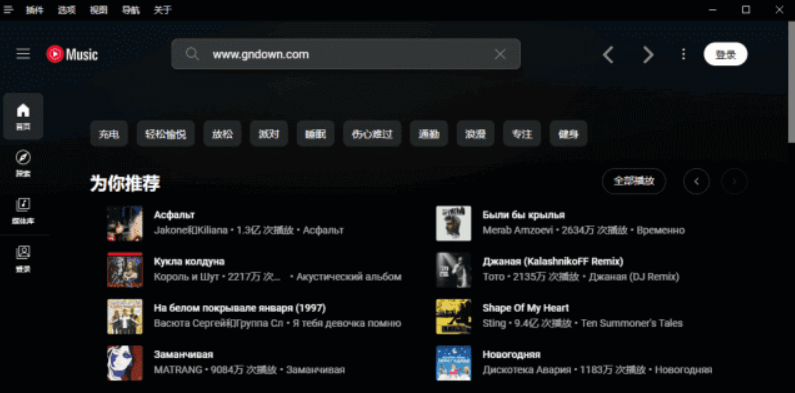Select the 放松 mood chip

(x=223, y=134)
